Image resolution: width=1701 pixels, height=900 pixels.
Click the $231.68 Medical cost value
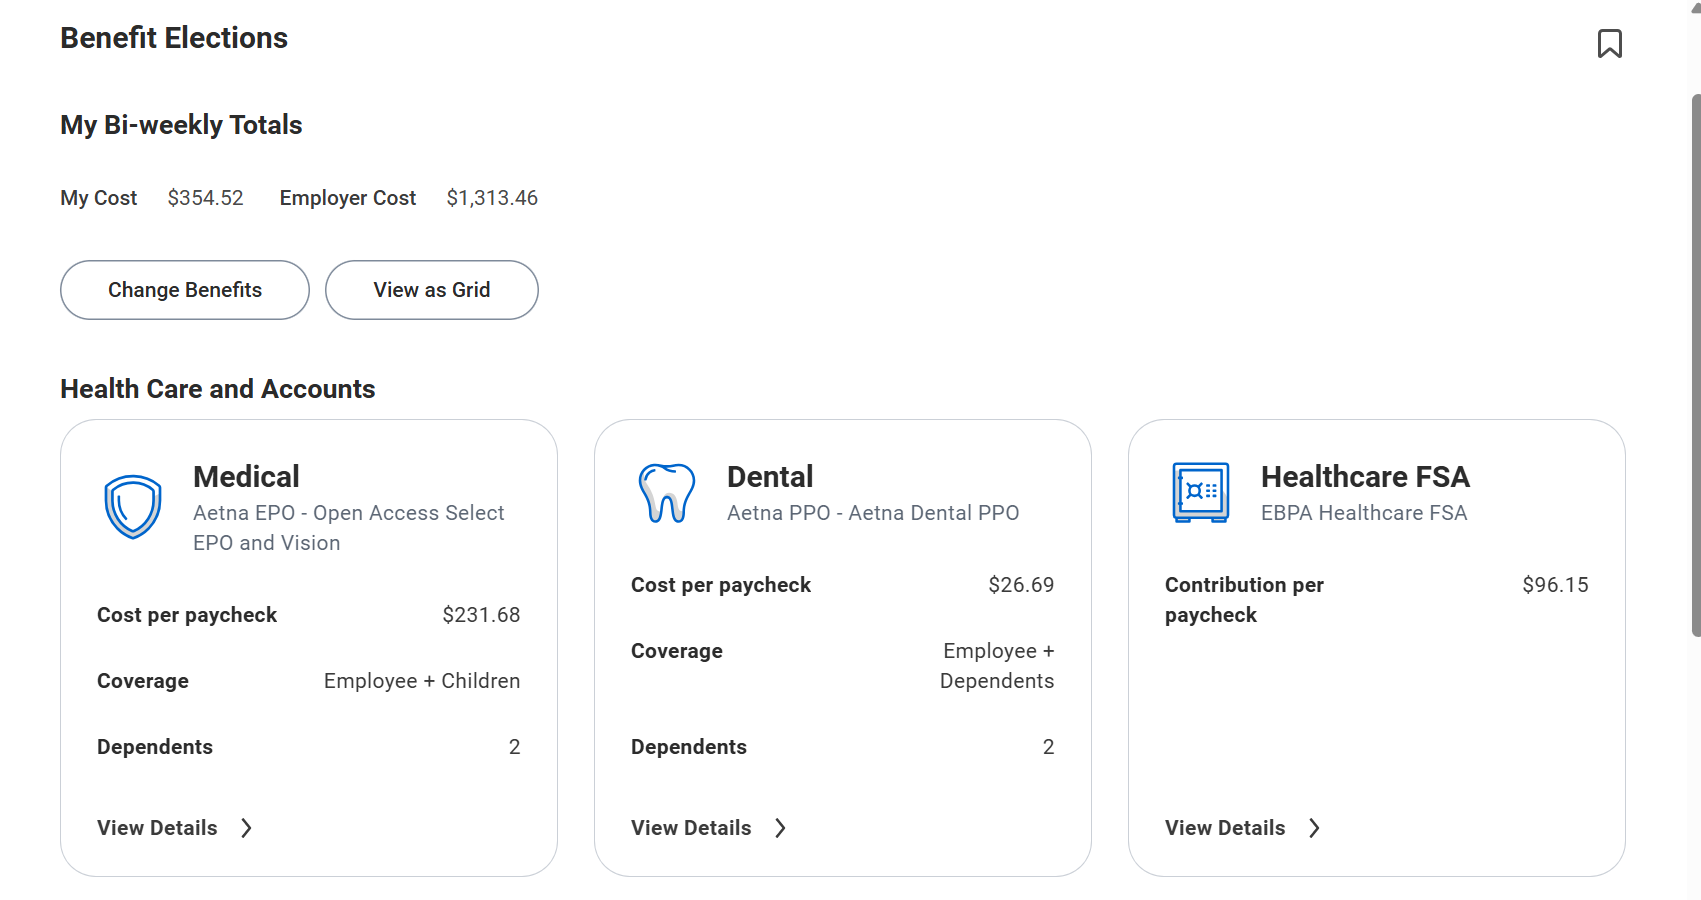coord(481,615)
